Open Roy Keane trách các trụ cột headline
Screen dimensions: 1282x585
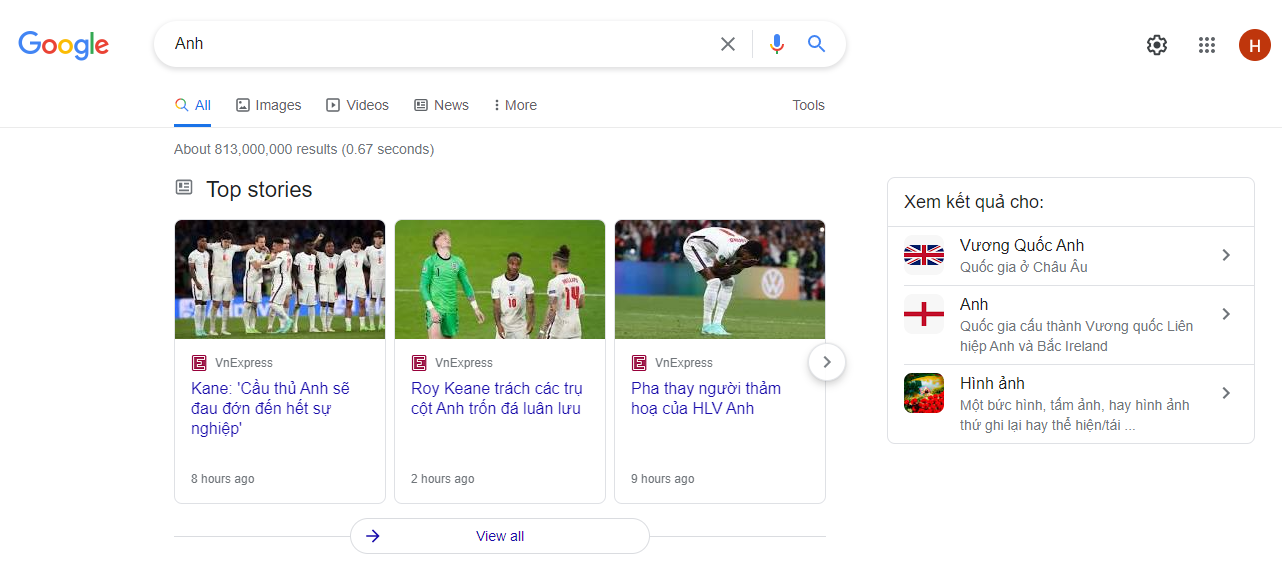496,398
